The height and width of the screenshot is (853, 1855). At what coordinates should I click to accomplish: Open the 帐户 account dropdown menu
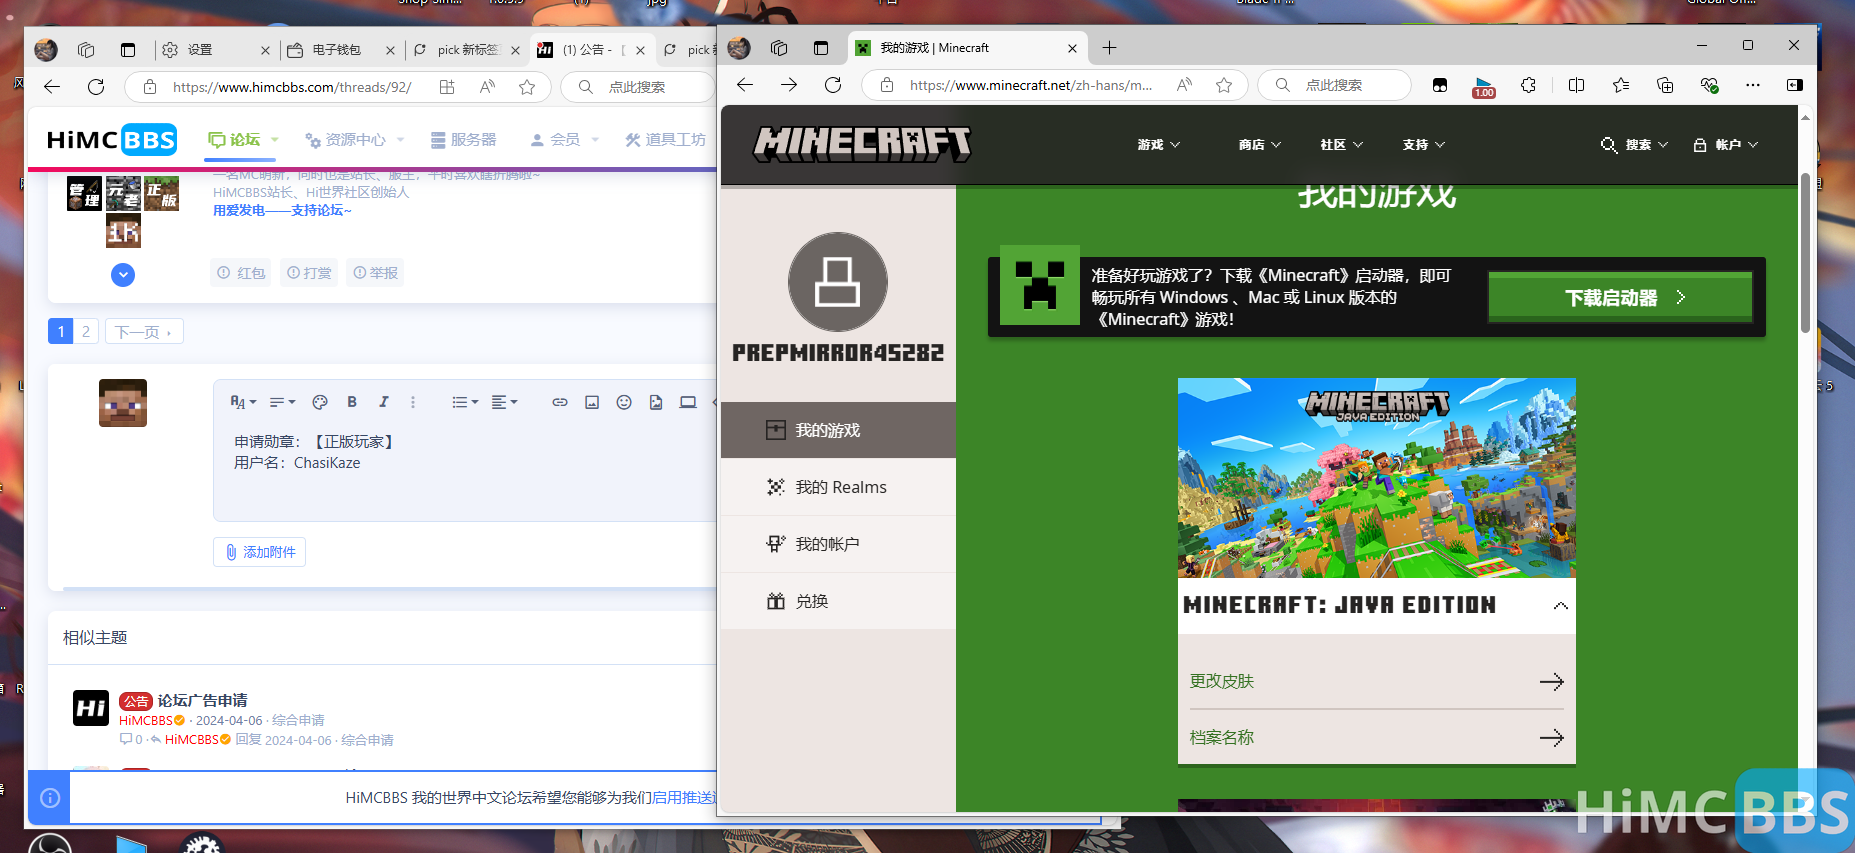(1726, 145)
